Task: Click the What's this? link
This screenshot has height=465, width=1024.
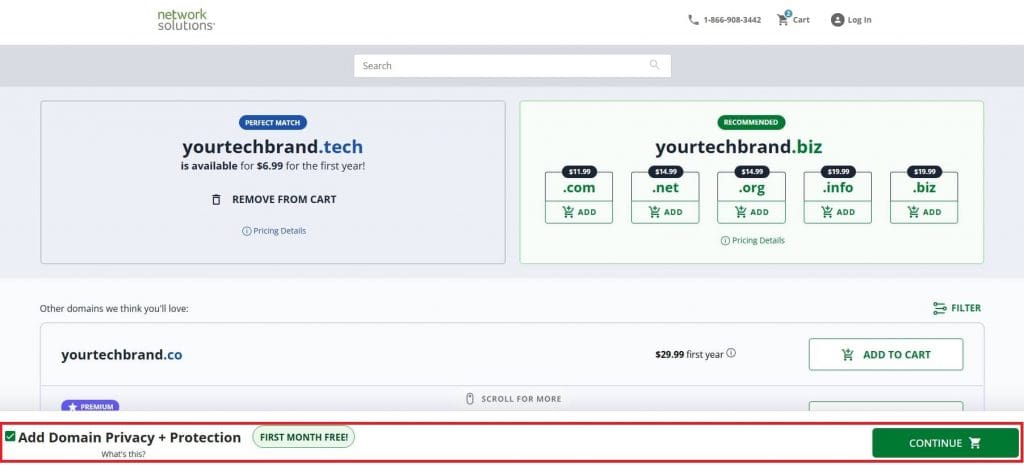Action: [x=123, y=454]
